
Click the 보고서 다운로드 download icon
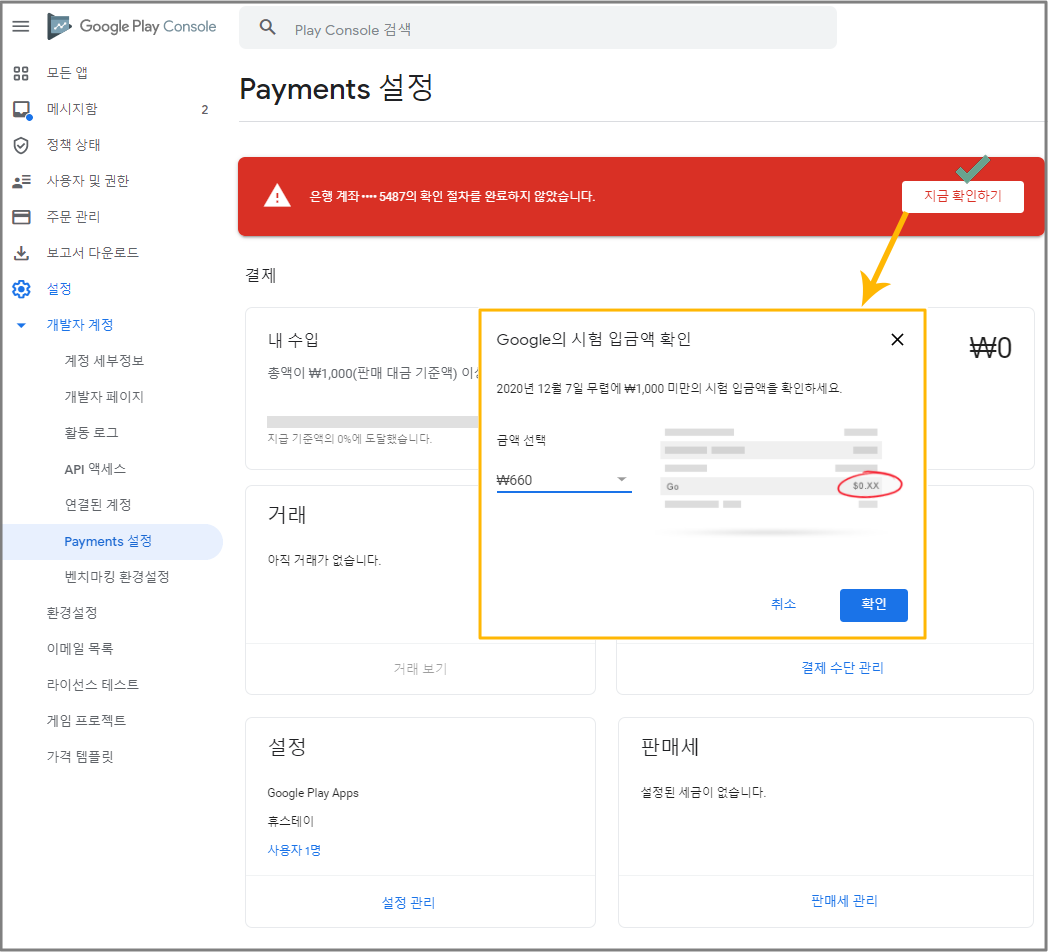point(22,253)
